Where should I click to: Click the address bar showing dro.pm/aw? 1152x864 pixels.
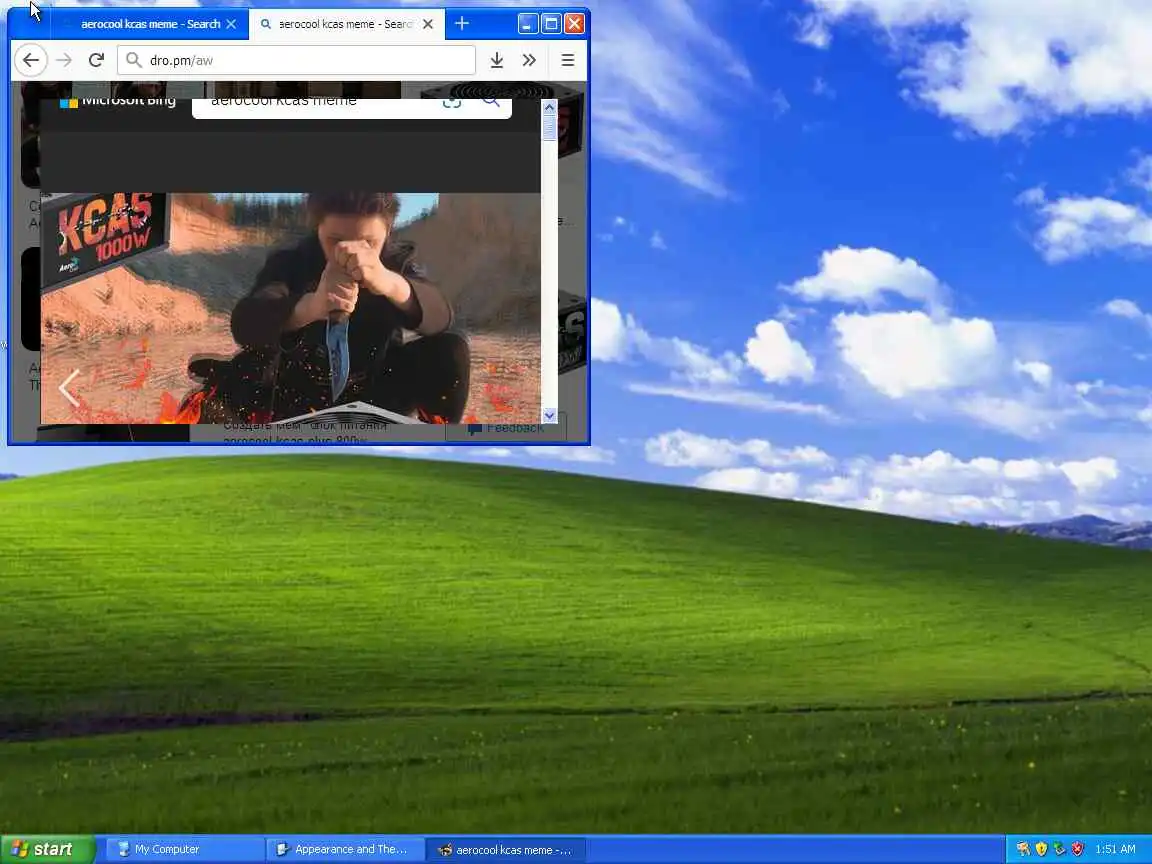pos(296,60)
